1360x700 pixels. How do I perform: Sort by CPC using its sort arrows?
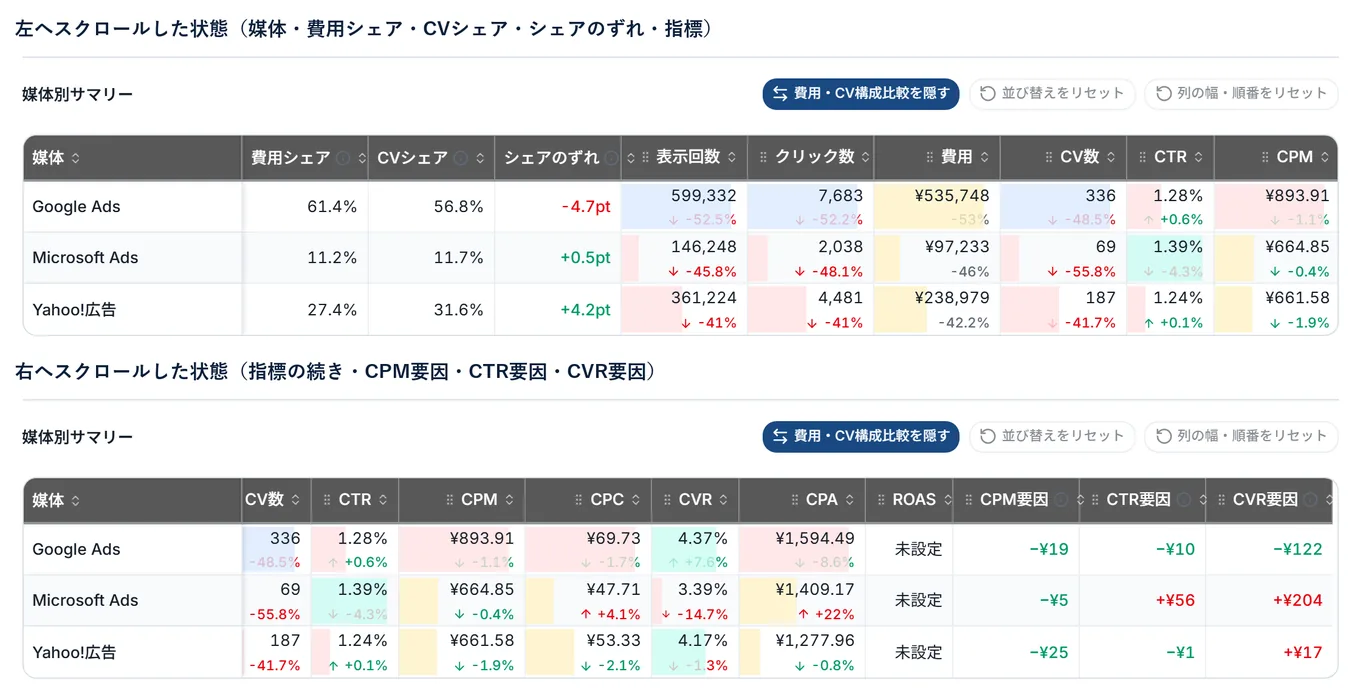pyautogui.click(x=636, y=500)
